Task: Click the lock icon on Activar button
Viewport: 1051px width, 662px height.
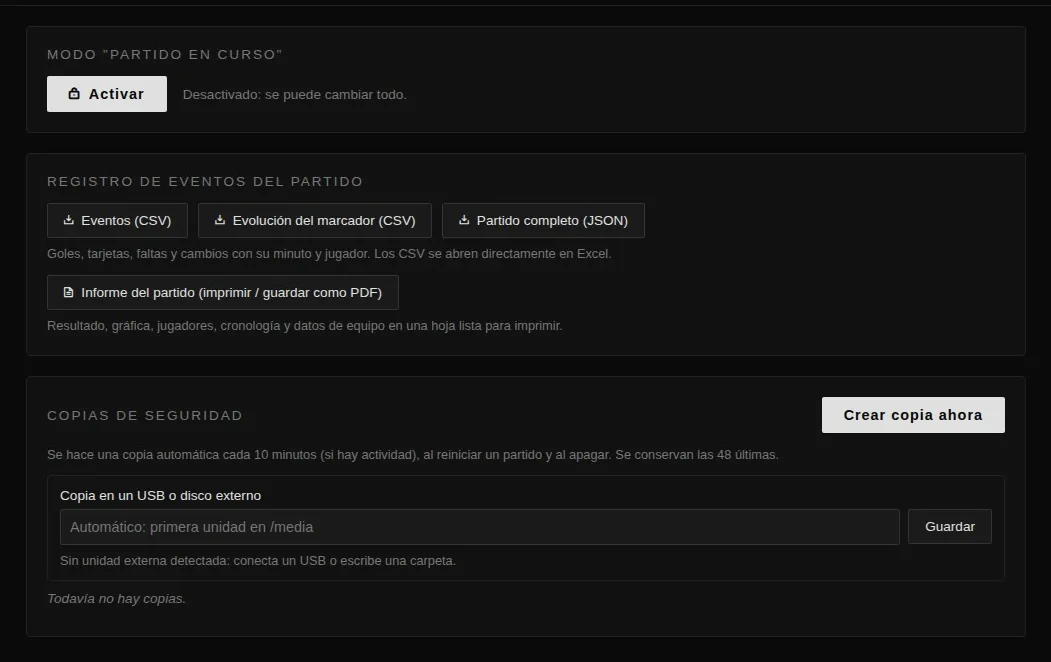Action: tap(74, 94)
